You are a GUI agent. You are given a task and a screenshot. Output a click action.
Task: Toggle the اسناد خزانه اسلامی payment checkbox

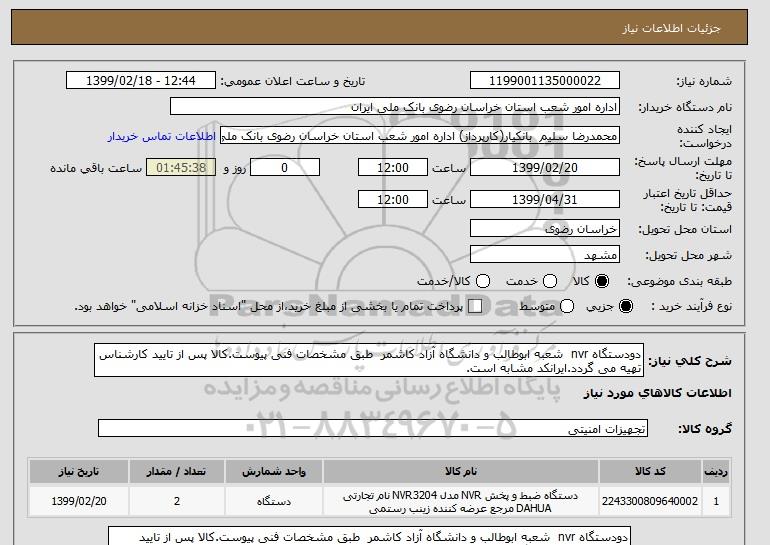click(475, 306)
